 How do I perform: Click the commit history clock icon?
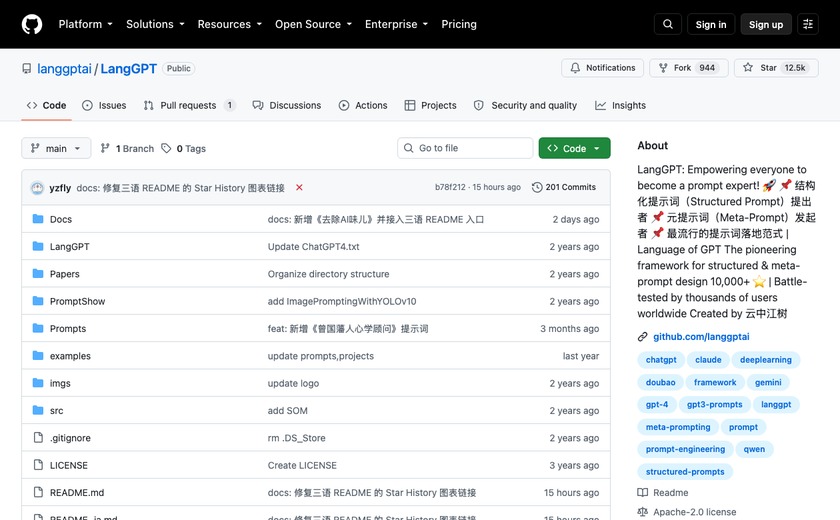pos(537,187)
